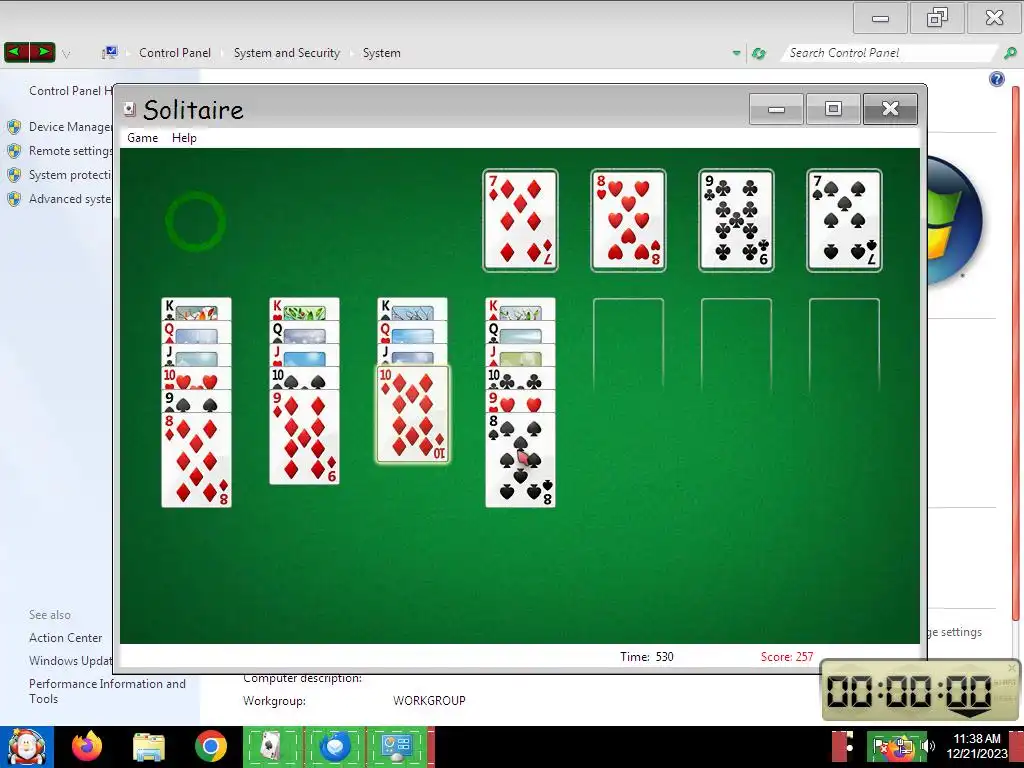Launch Chrome from the taskbar
The width and height of the screenshot is (1024, 768).
(x=210, y=746)
